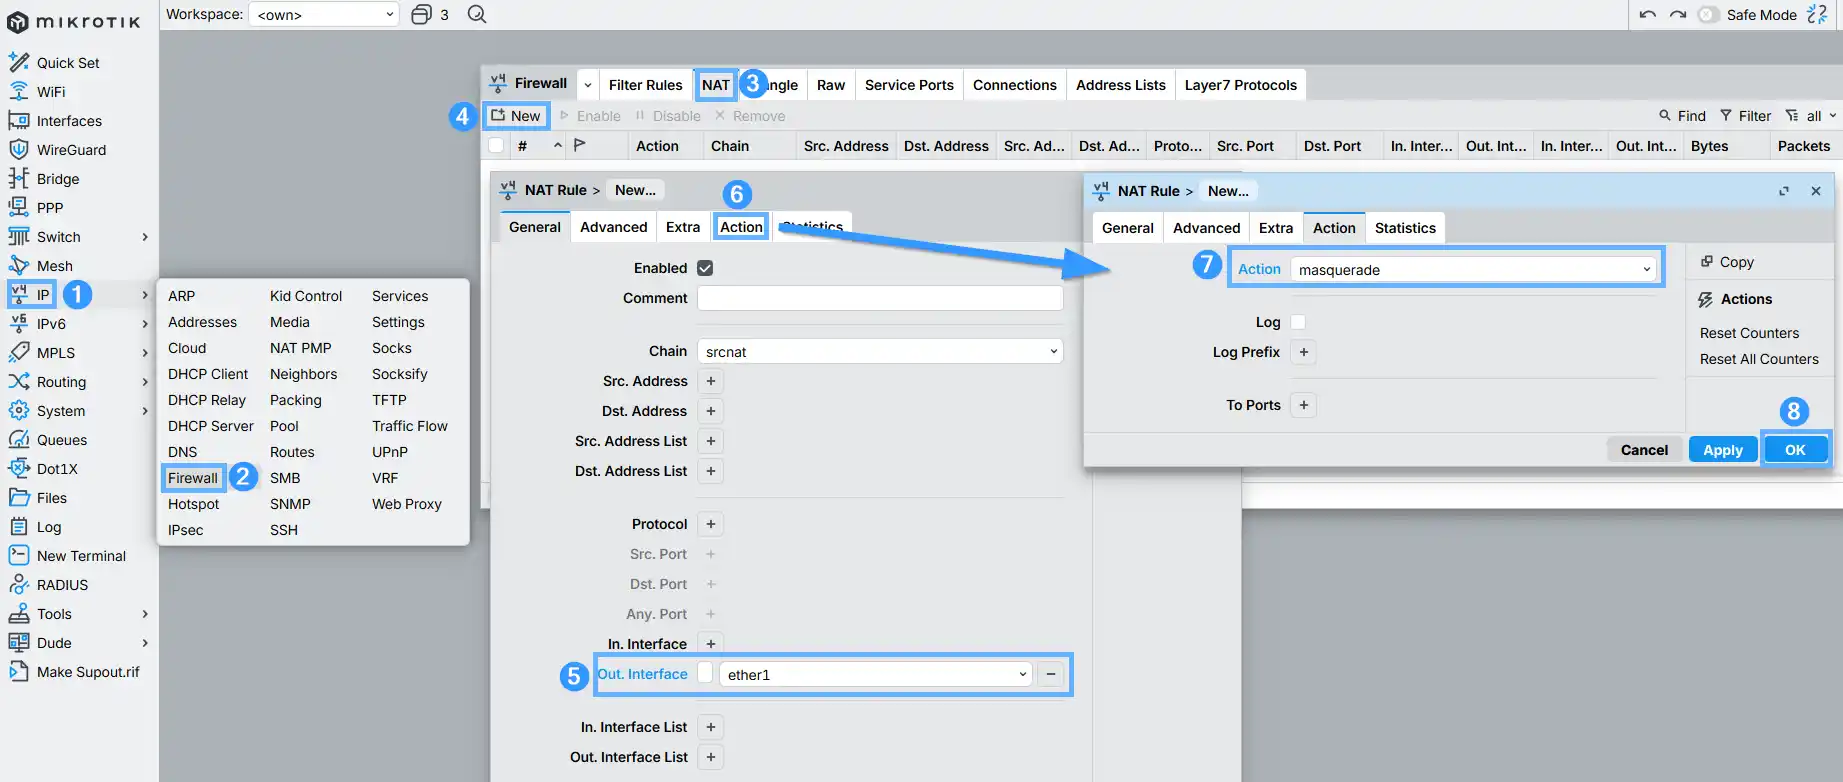Open the Raw tab

831,85
